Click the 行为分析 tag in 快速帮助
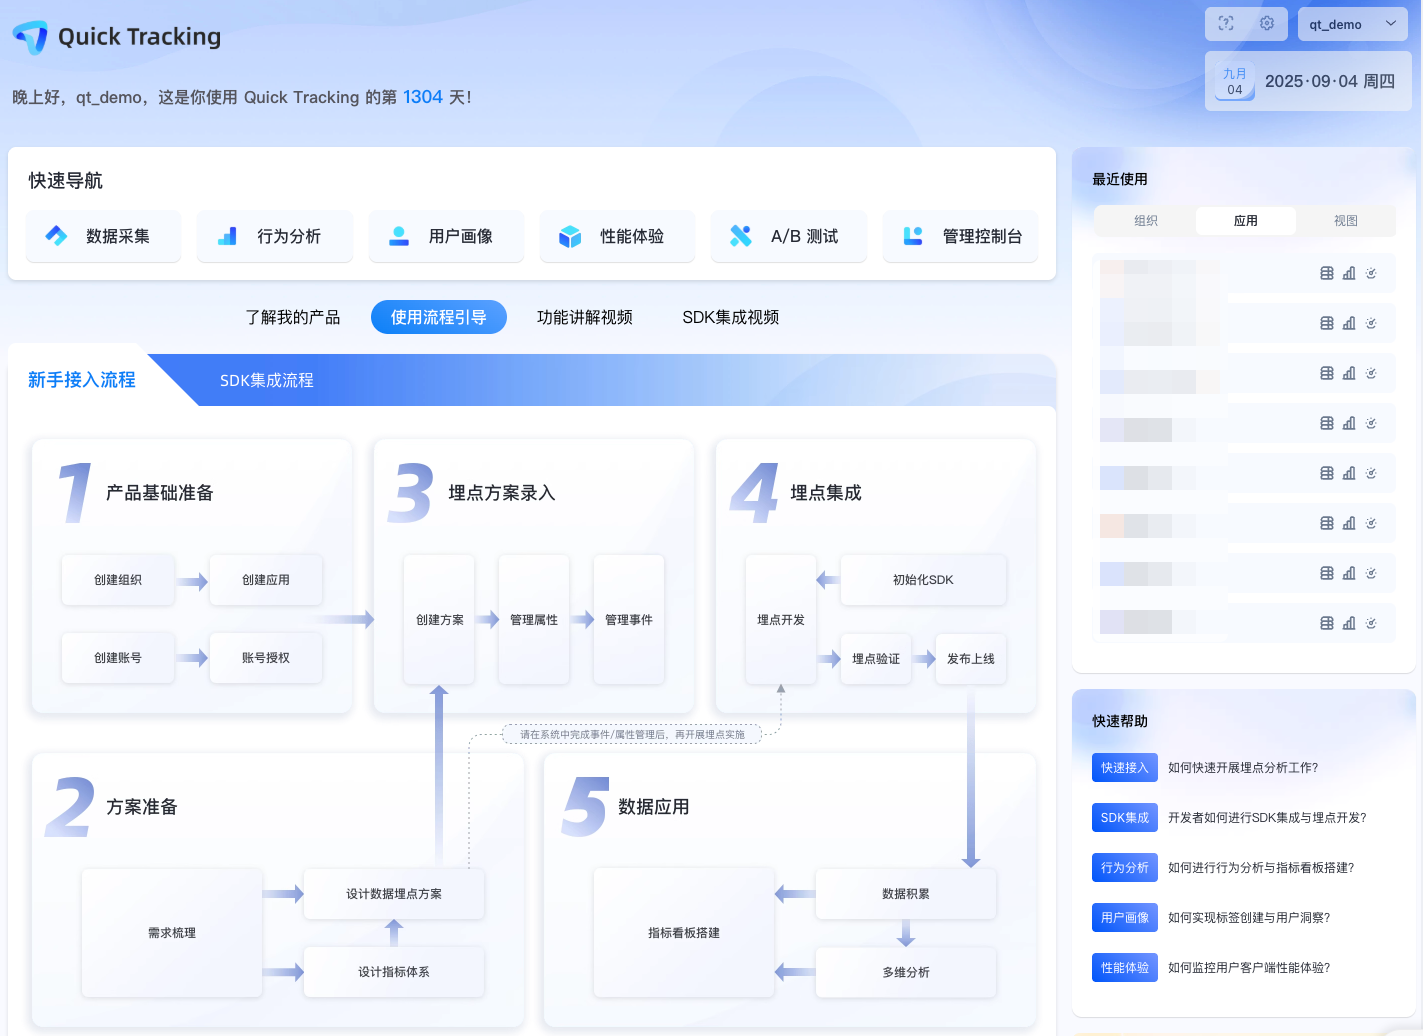 point(1125,868)
